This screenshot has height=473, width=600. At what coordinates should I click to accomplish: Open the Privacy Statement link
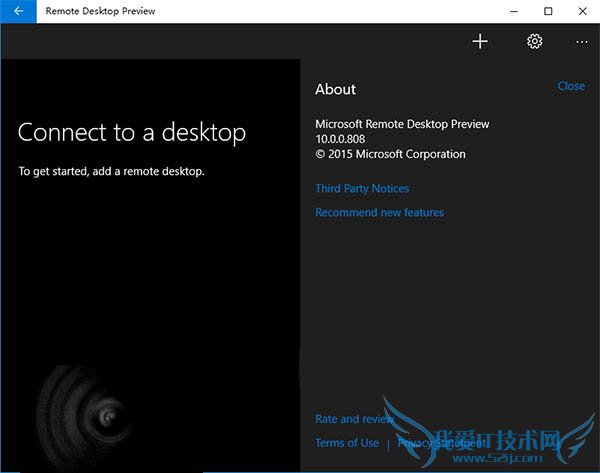click(x=442, y=443)
